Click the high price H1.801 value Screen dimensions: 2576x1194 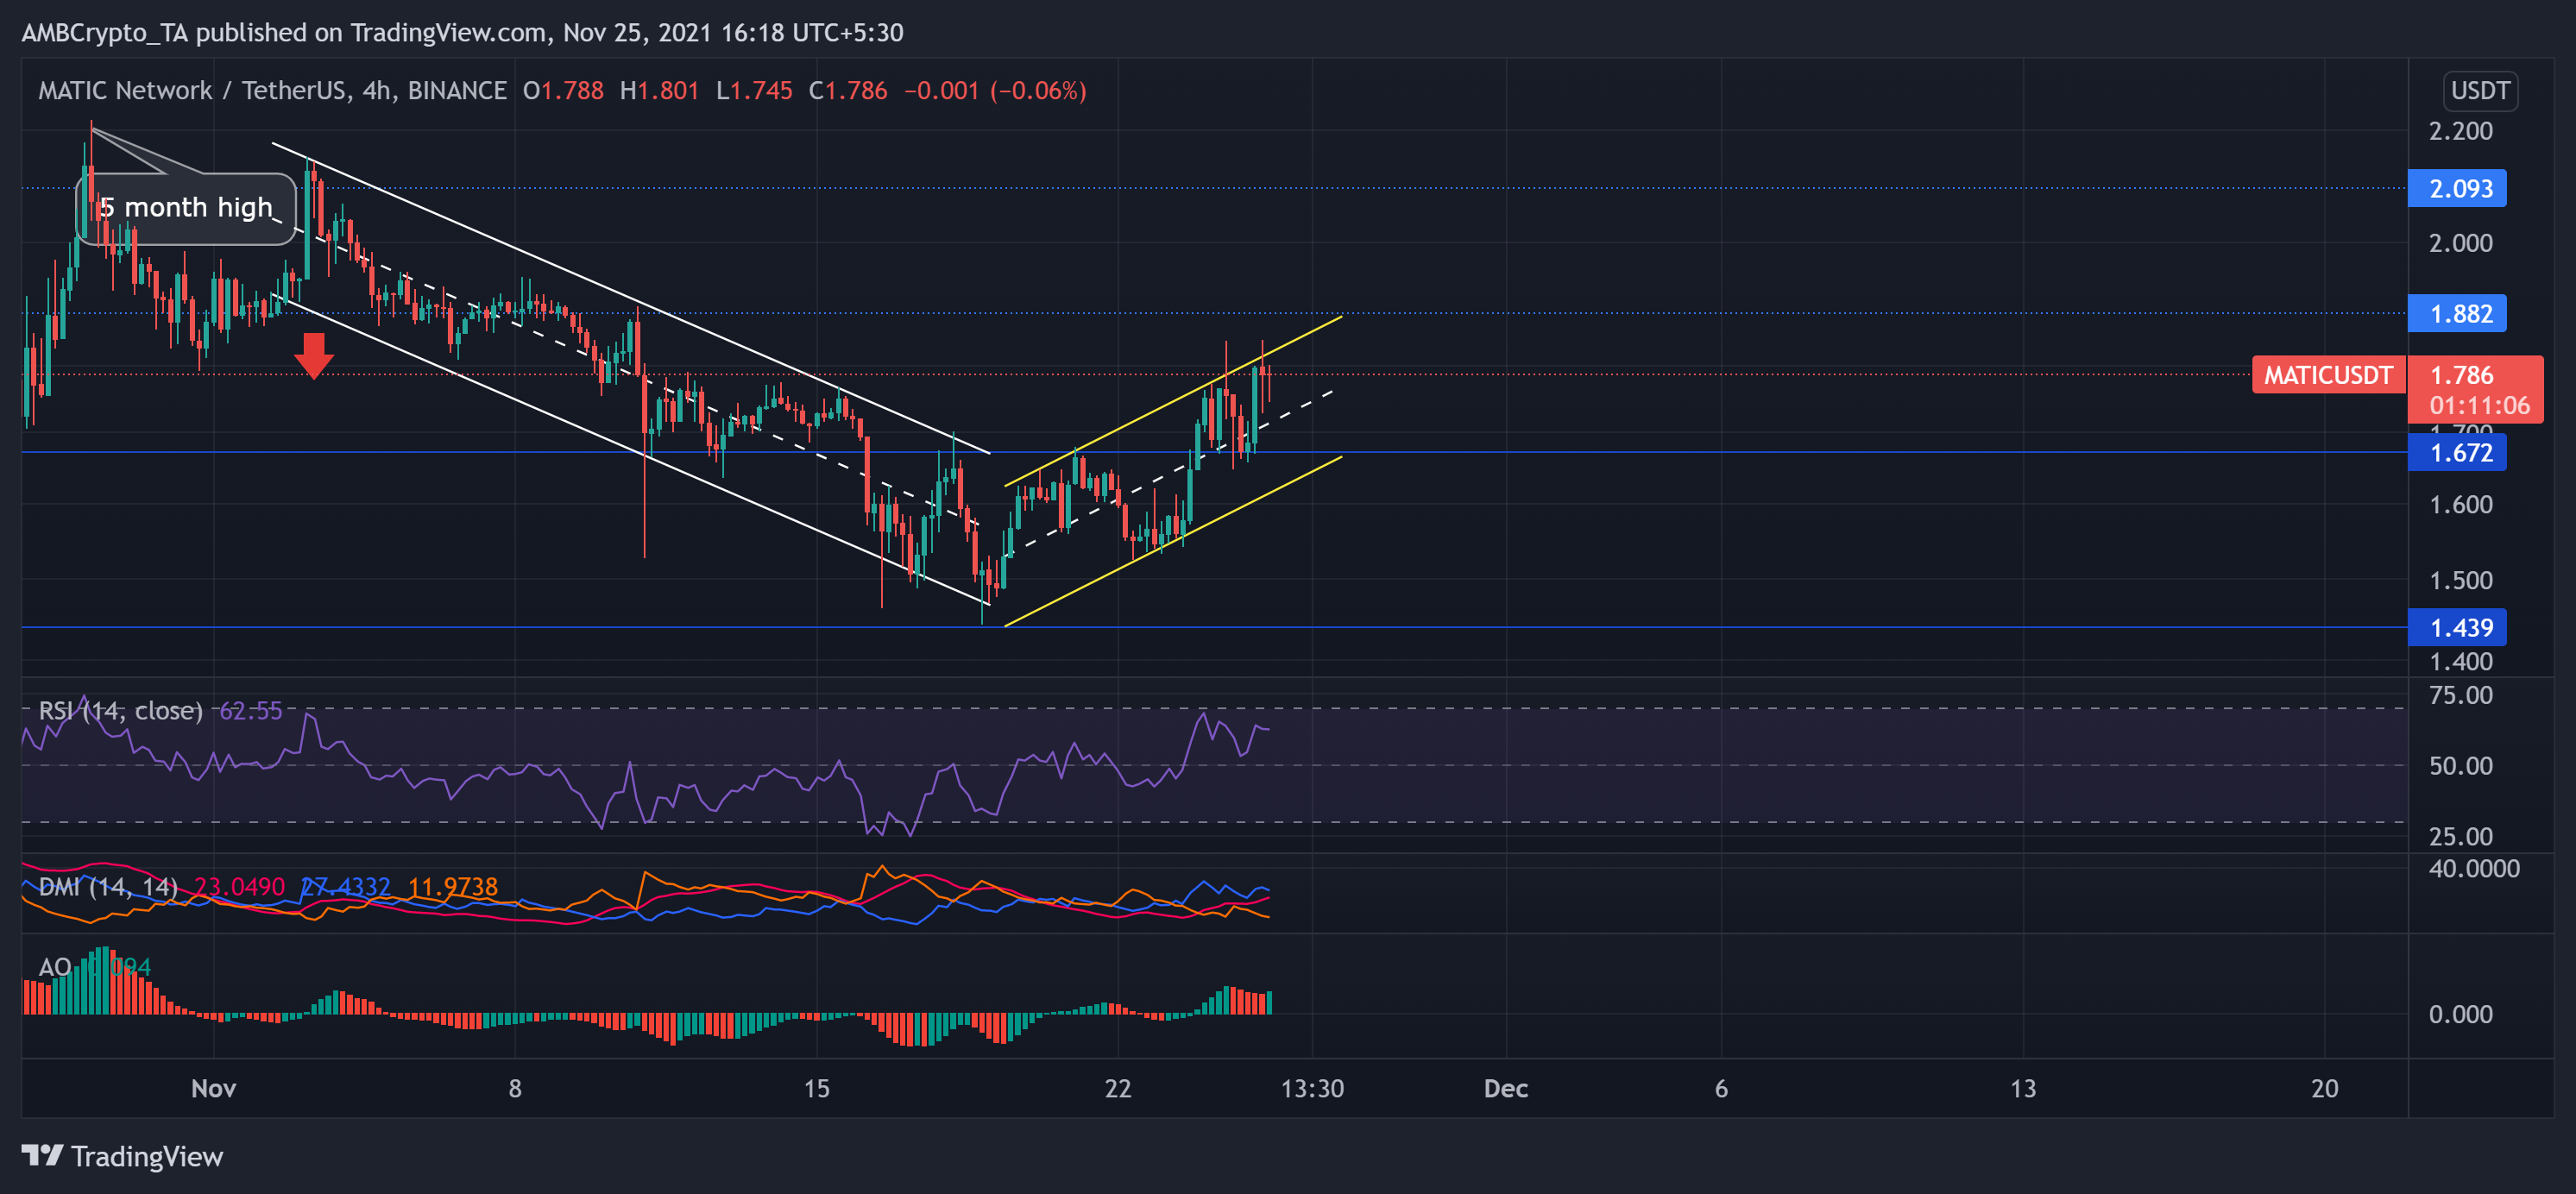pyautogui.click(x=659, y=91)
